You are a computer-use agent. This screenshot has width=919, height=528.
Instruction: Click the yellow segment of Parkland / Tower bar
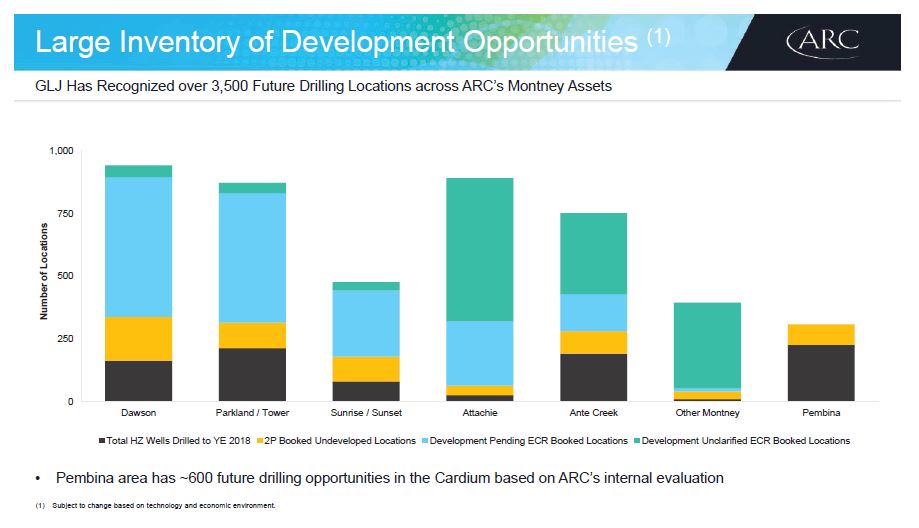[252, 335]
